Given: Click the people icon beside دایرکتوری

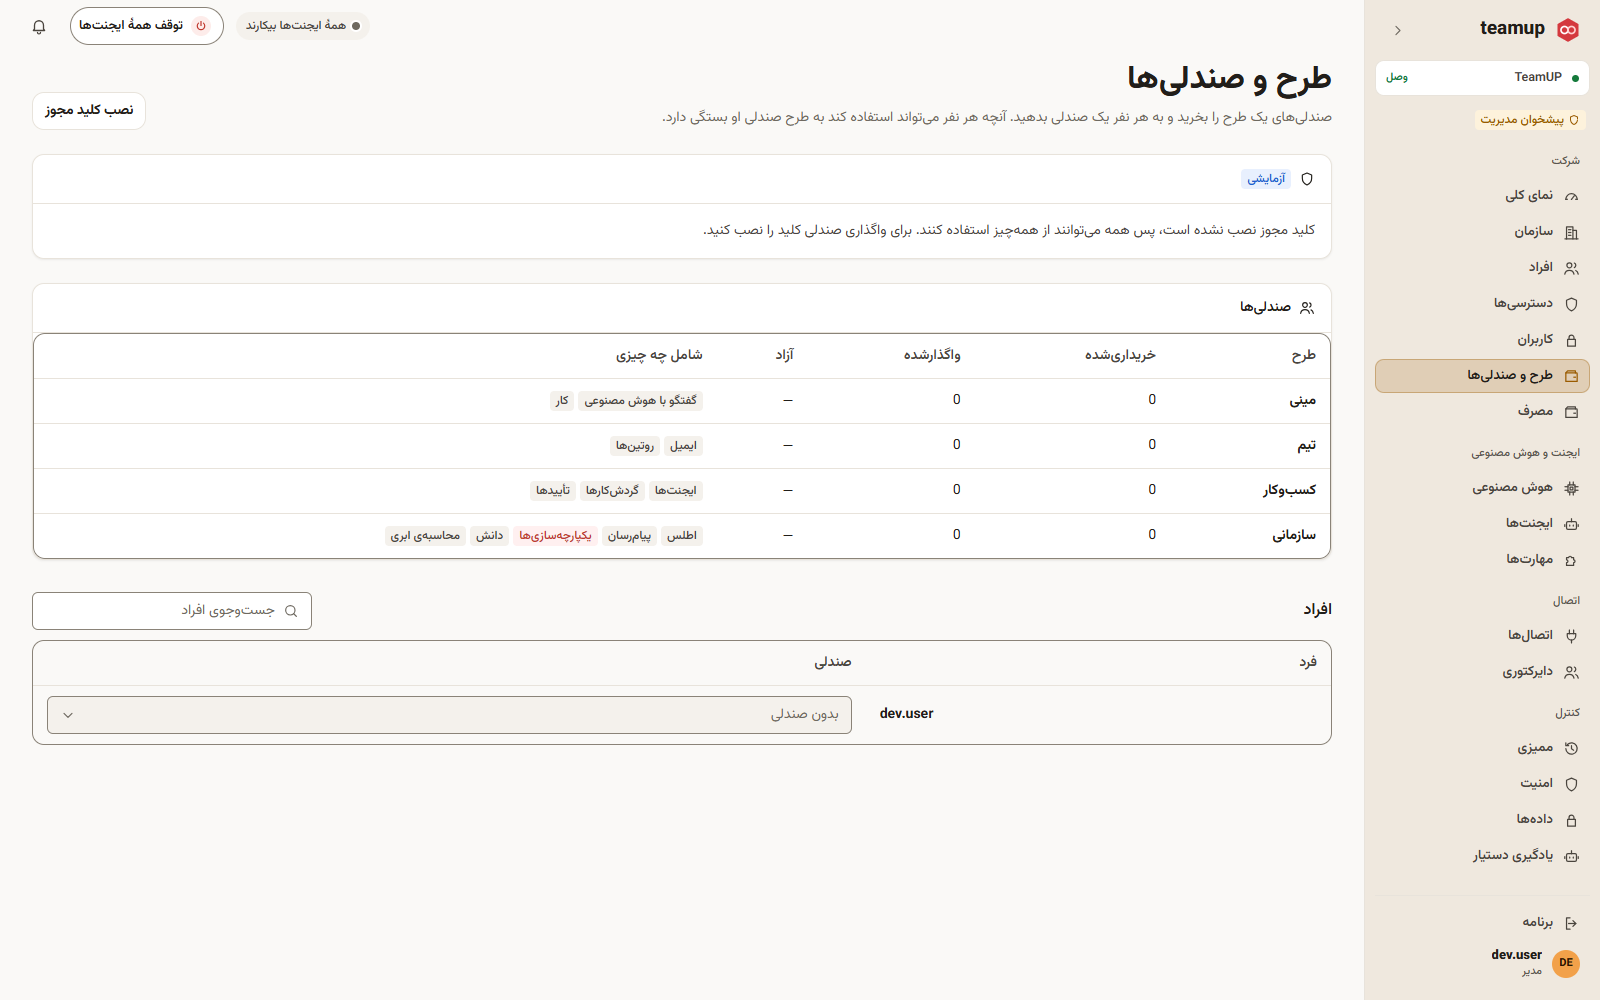Looking at the screenshot, I should pyautogui.click(x=1571, y=672).
